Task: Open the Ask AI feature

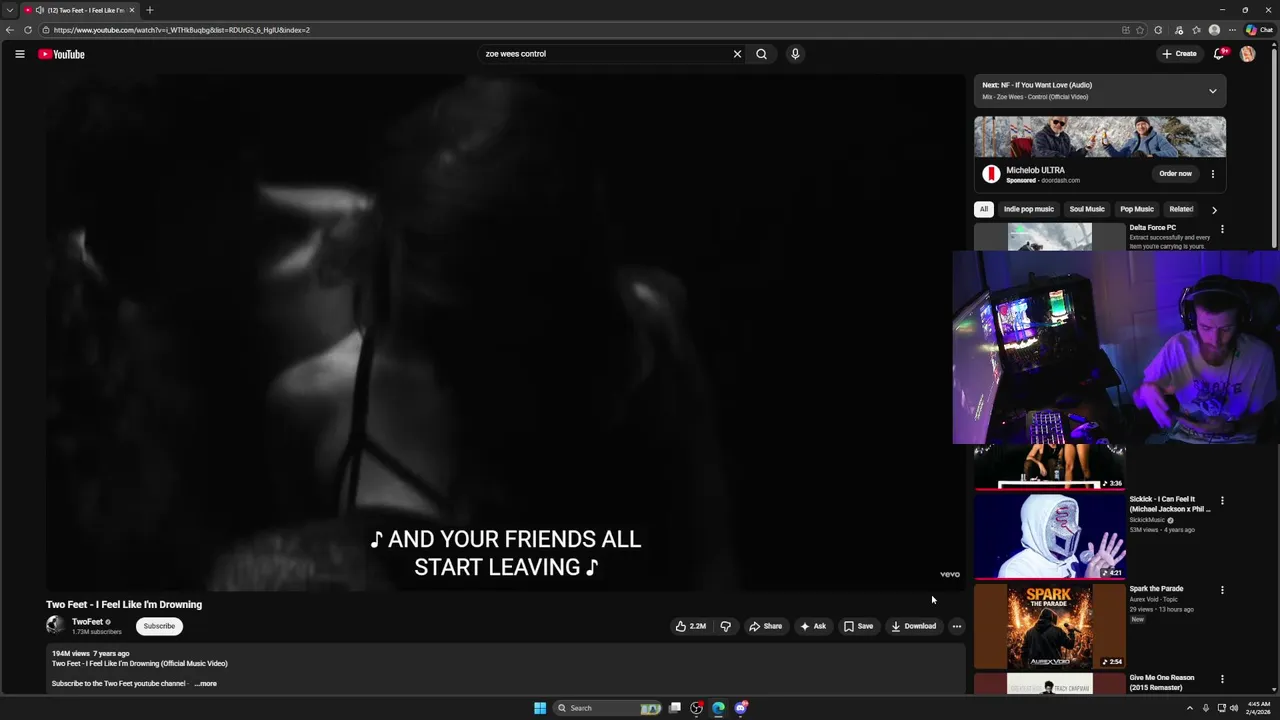Action: click(x=813, y=626)
